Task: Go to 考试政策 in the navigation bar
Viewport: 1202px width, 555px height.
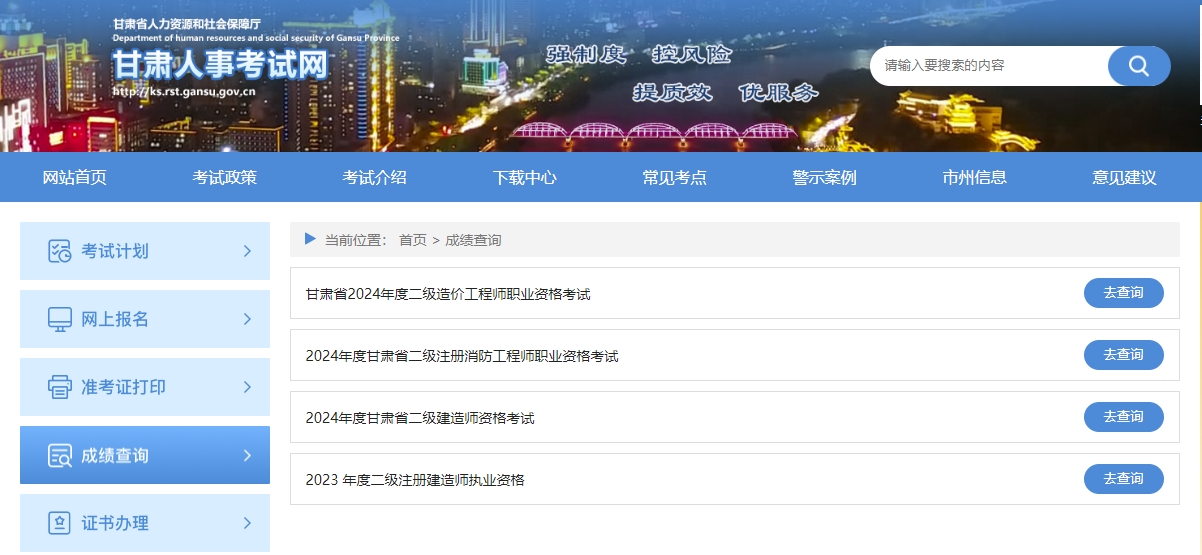Action: [225, 178]
